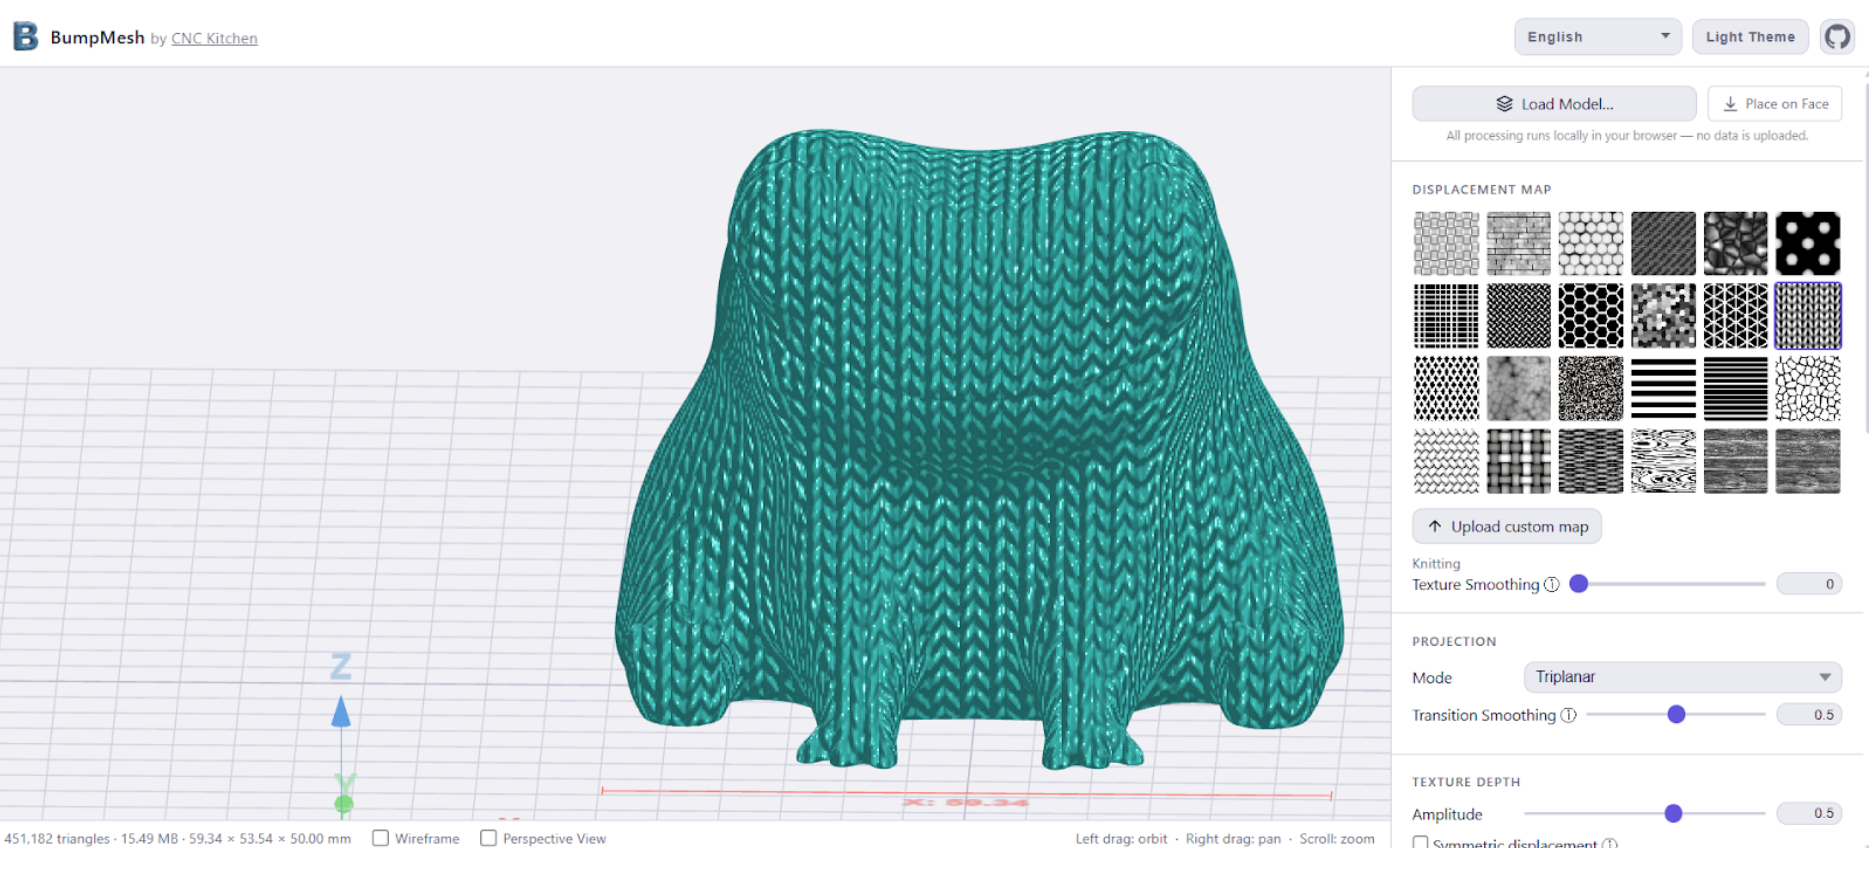
Task: Select the wood grain swirl displacement map
Action: (x=1663, y=461)
